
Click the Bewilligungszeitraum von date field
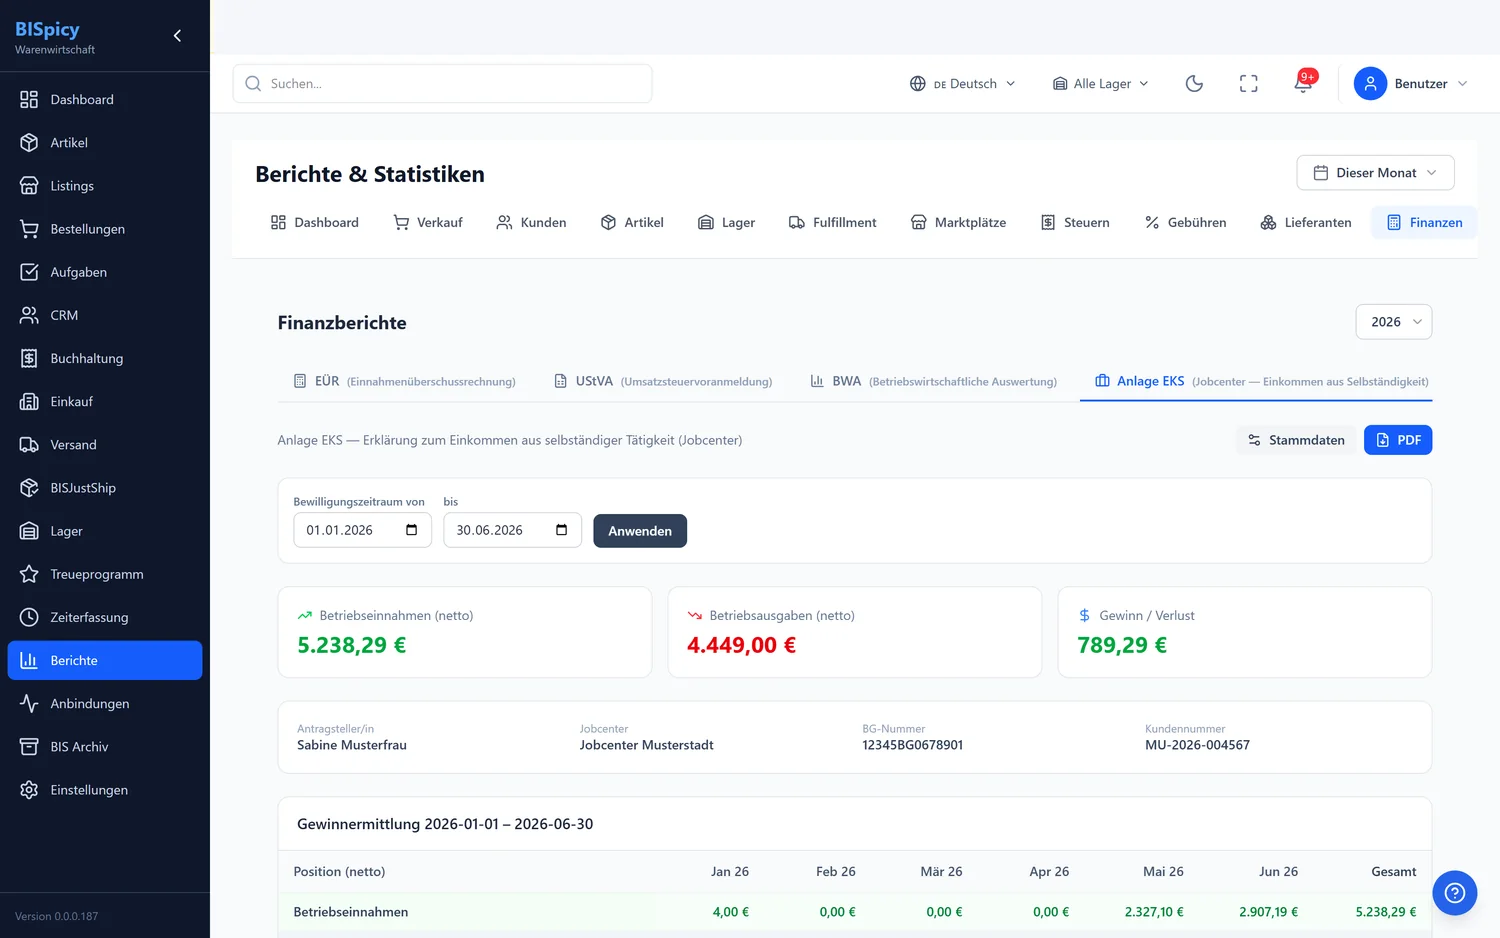pos(362,530)
